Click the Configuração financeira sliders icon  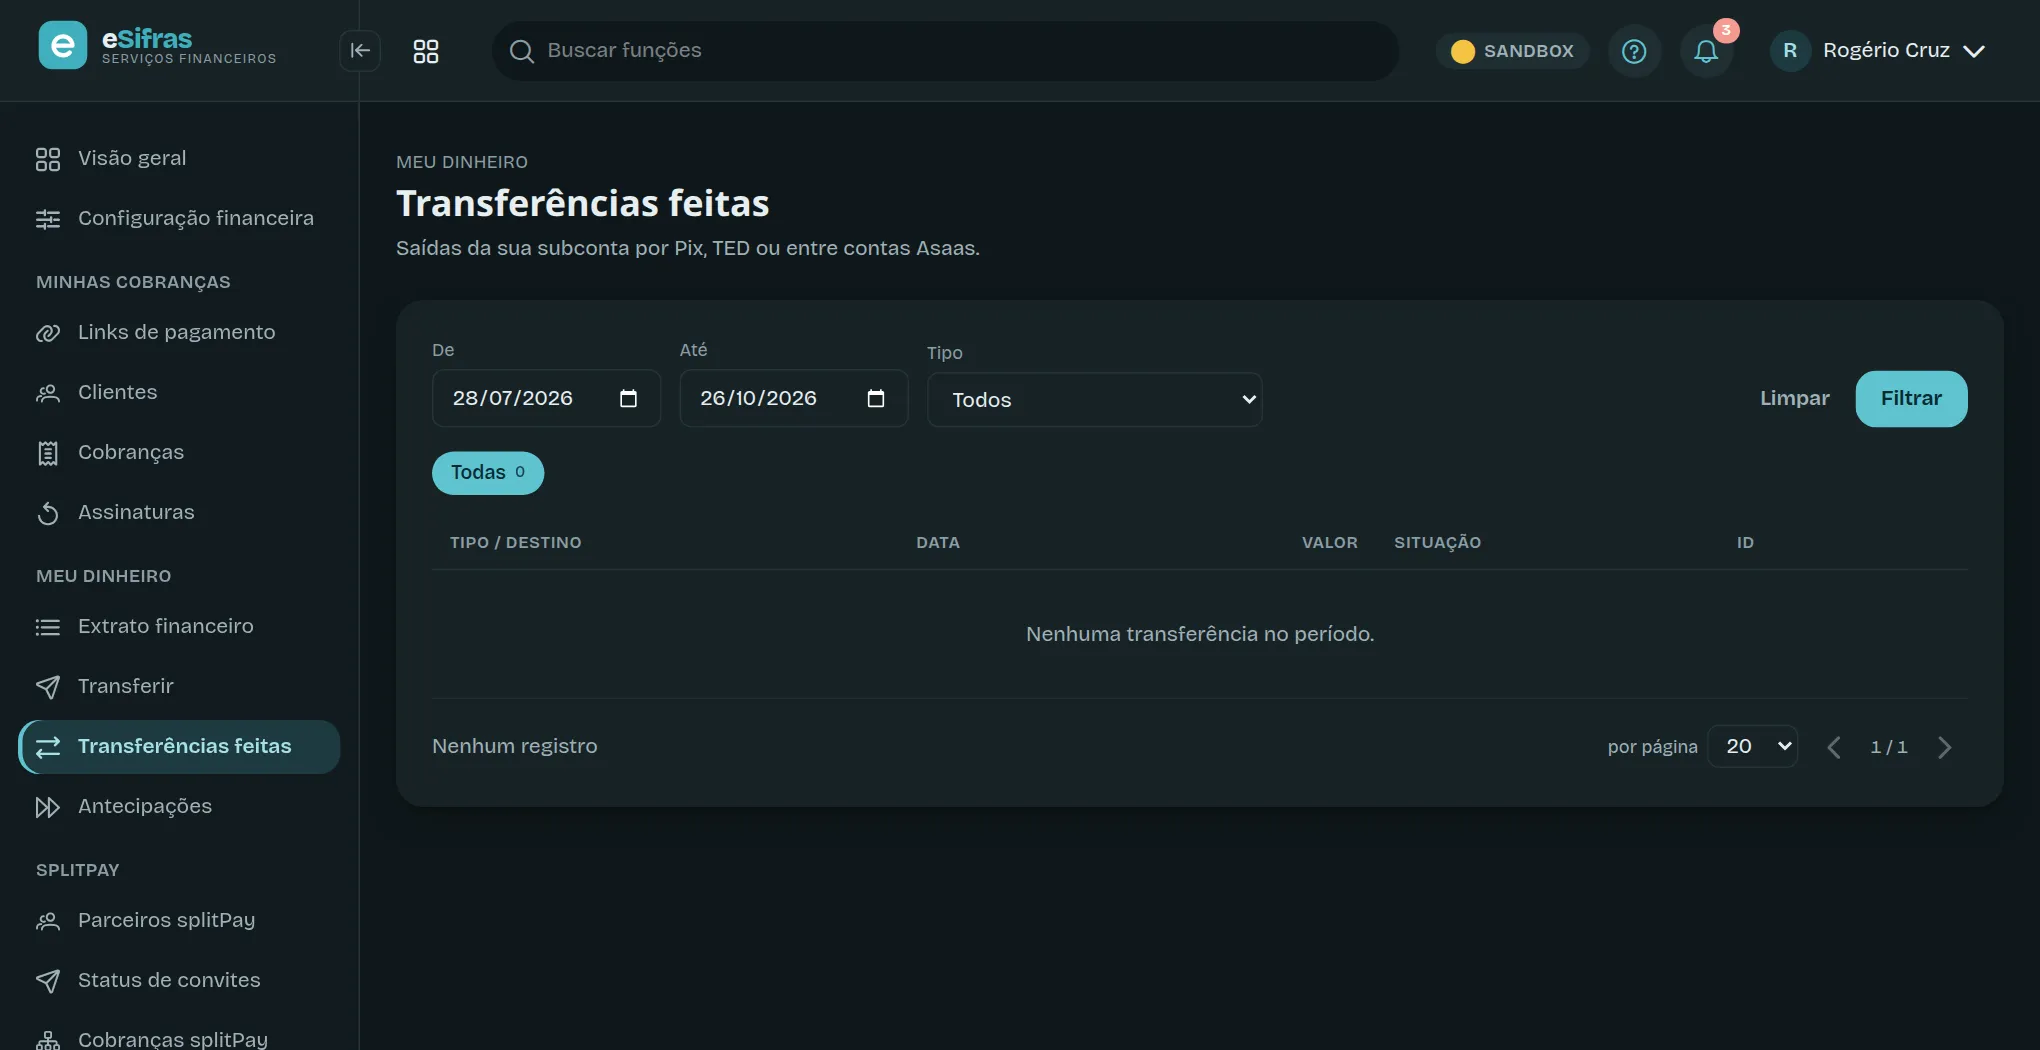pyautogui.click(x=48, y=219)
